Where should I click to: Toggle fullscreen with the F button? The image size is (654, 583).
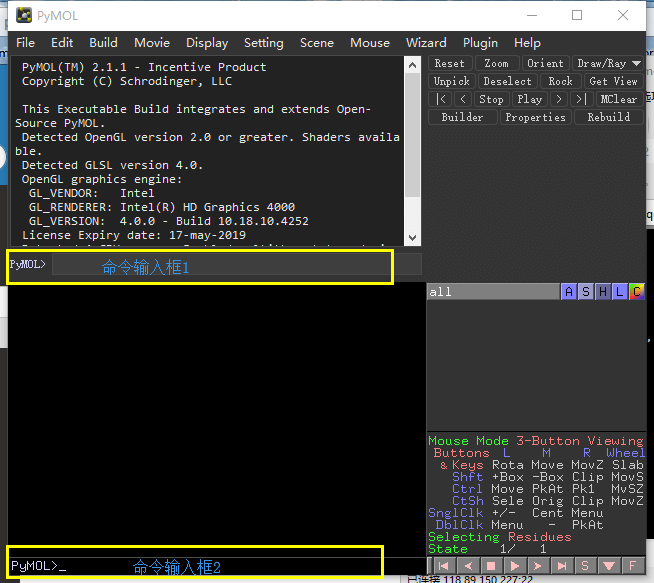[632, 566]
